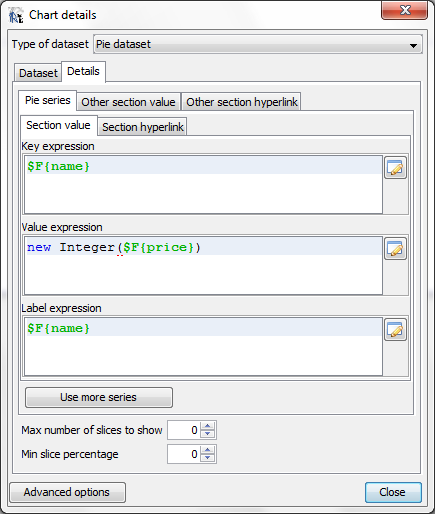The image size is (435, 514).
Task: Select the Details tab
Action: [83, 71]
